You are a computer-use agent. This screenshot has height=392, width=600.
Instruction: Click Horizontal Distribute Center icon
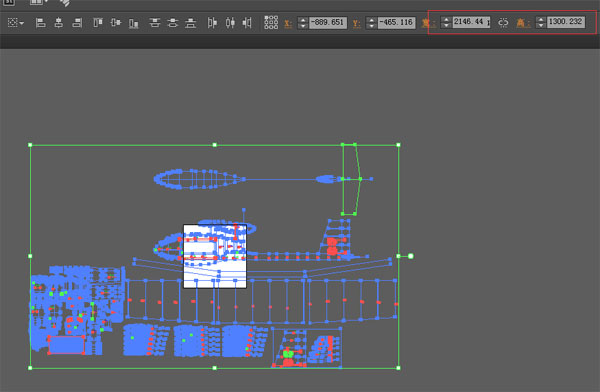[x=230, y=23]
